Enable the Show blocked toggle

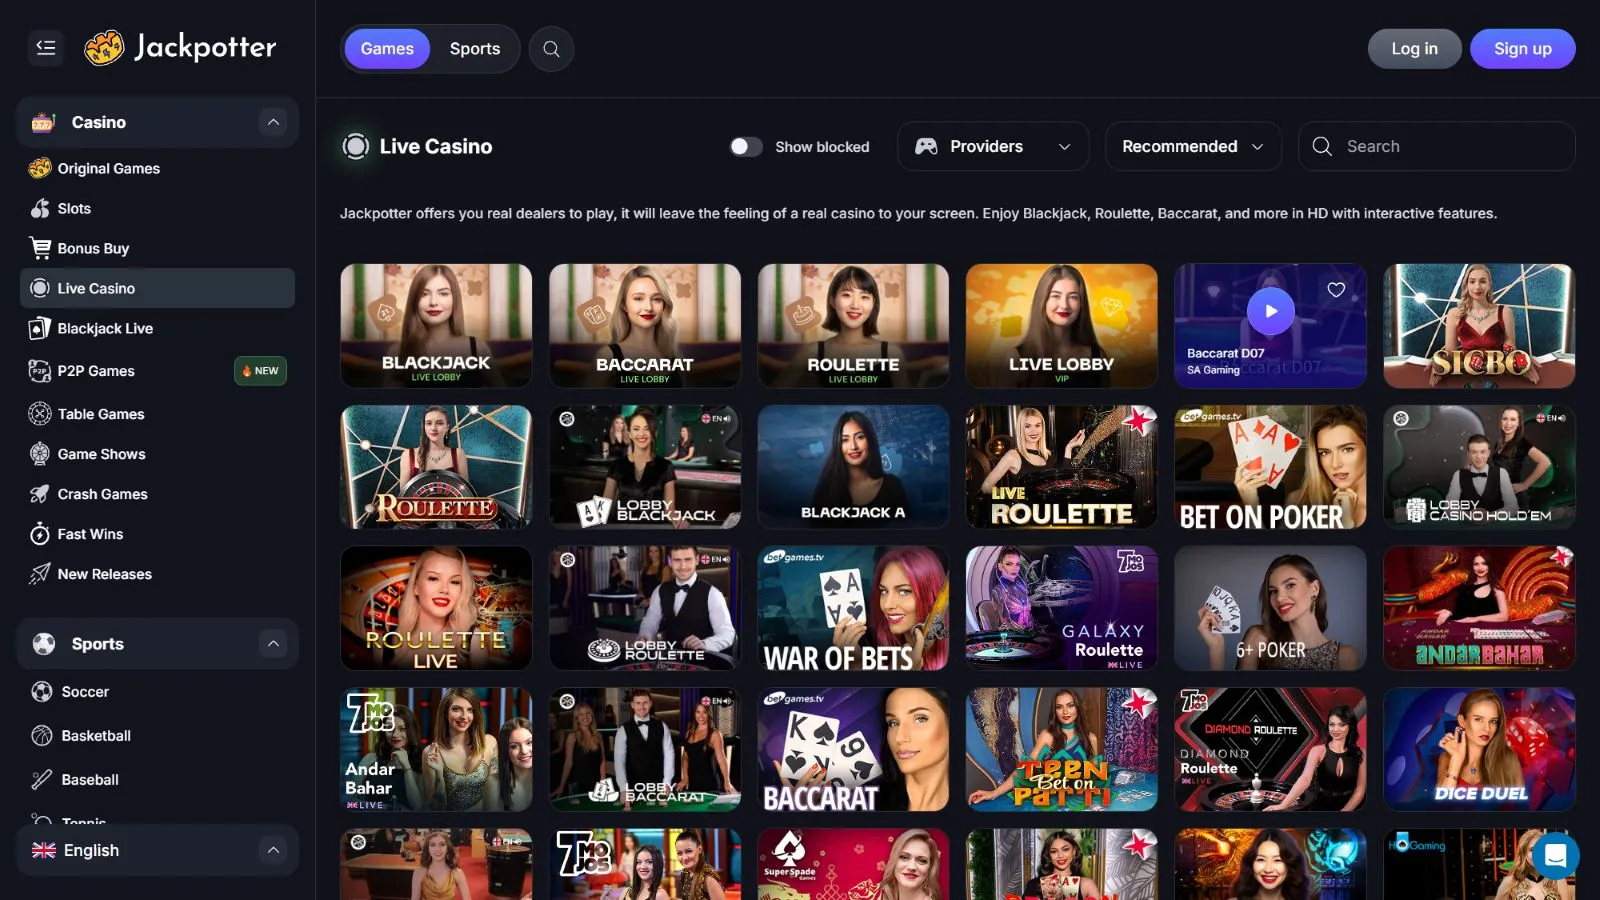click(746, 147)
